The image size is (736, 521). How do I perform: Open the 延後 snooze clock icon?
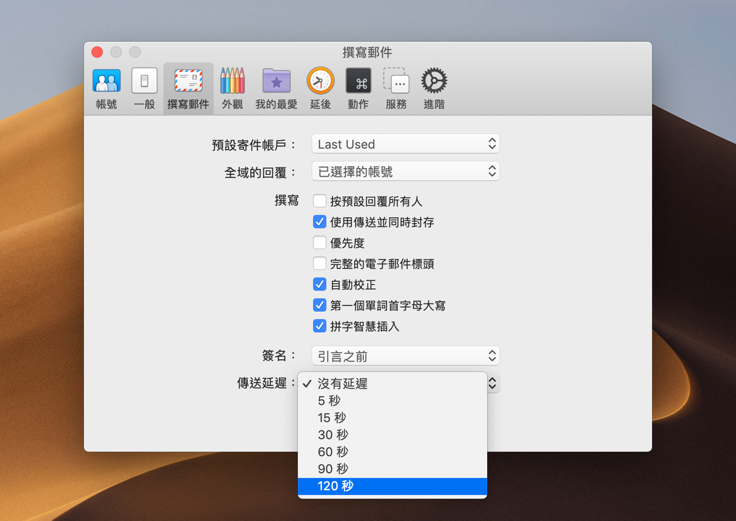pyautogui.click(x=321, y=89)
